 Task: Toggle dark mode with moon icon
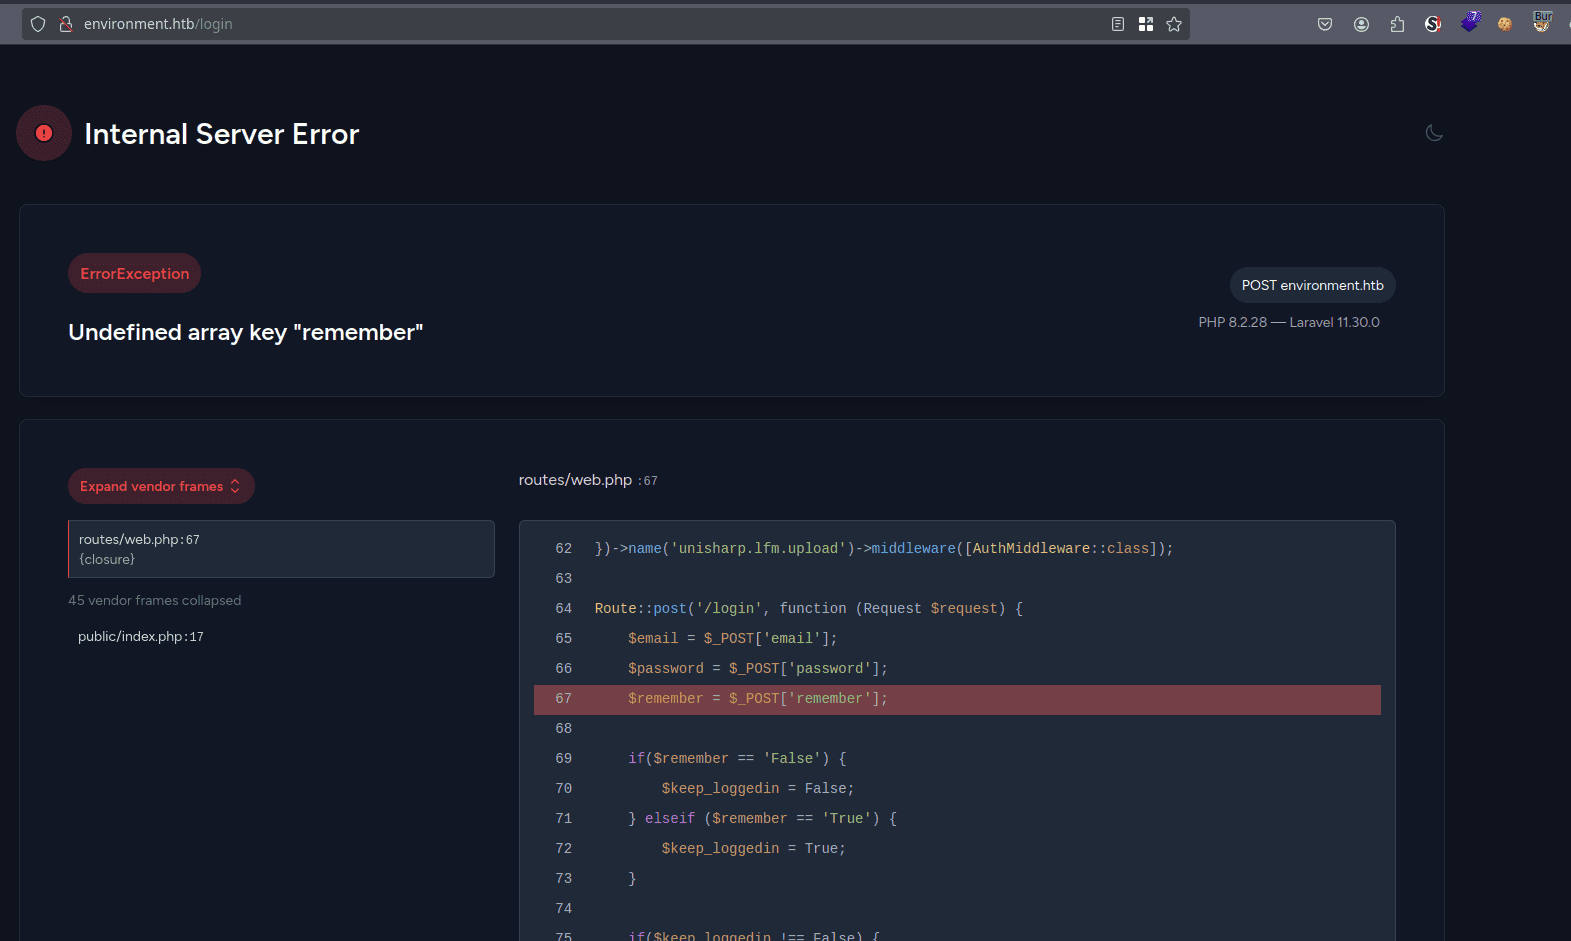[1434, 133]
